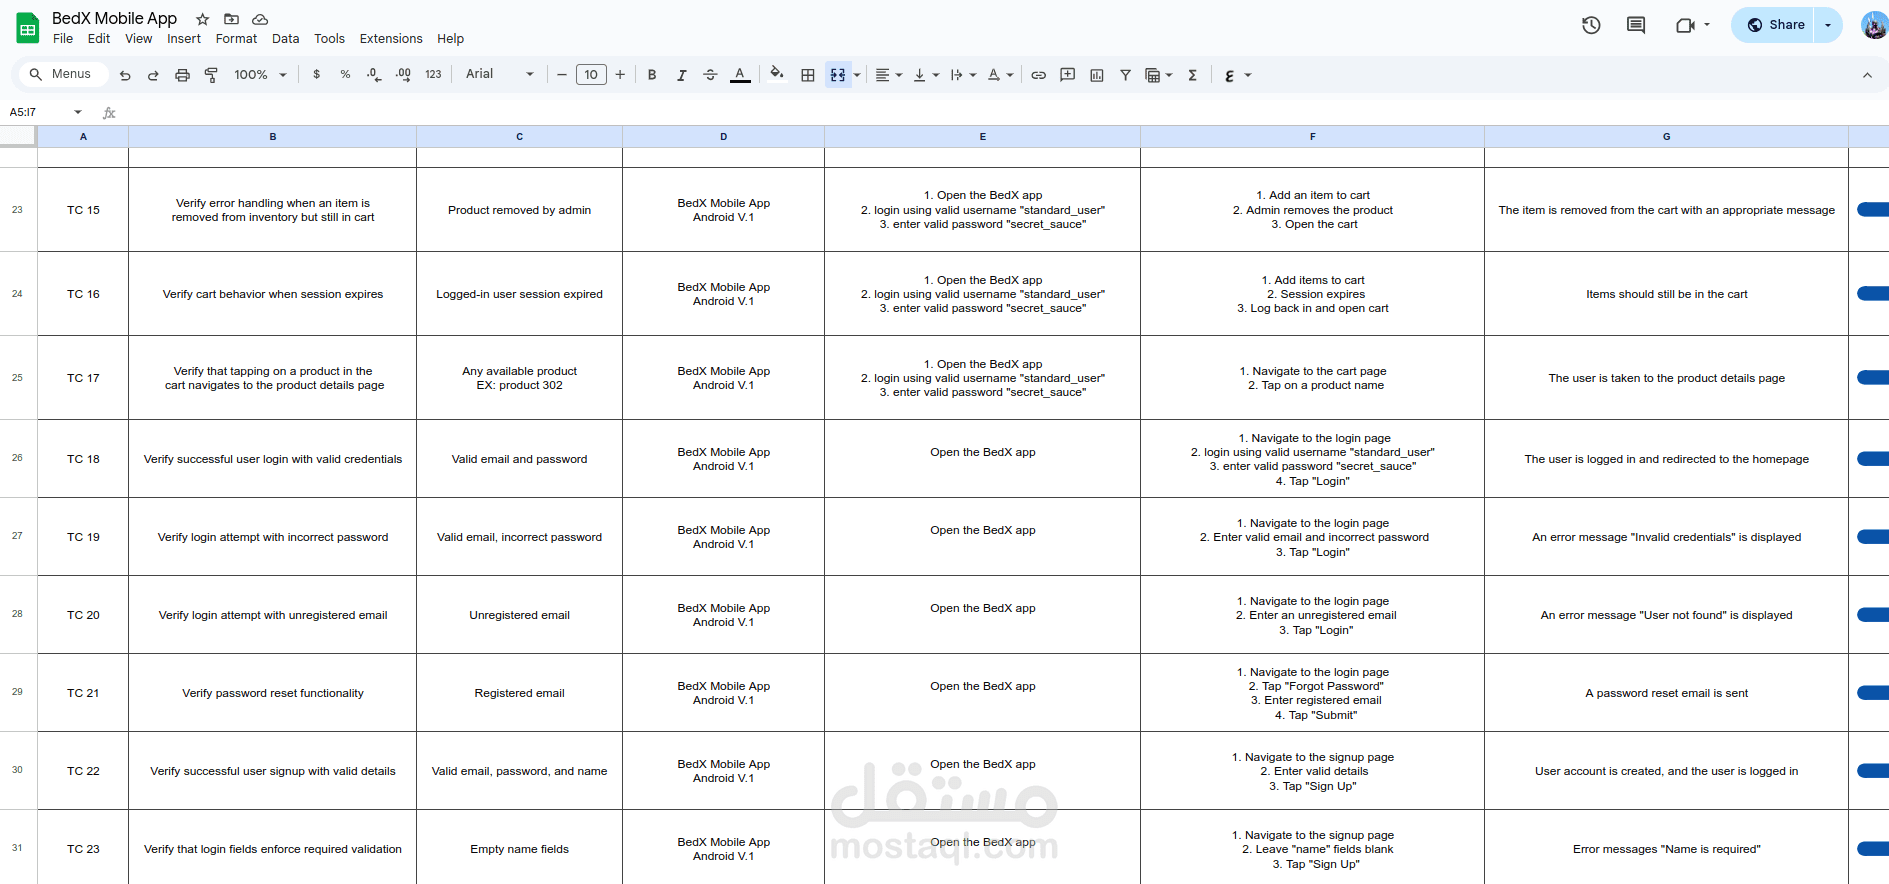Open the Arial font dropdown

point(499,74)
